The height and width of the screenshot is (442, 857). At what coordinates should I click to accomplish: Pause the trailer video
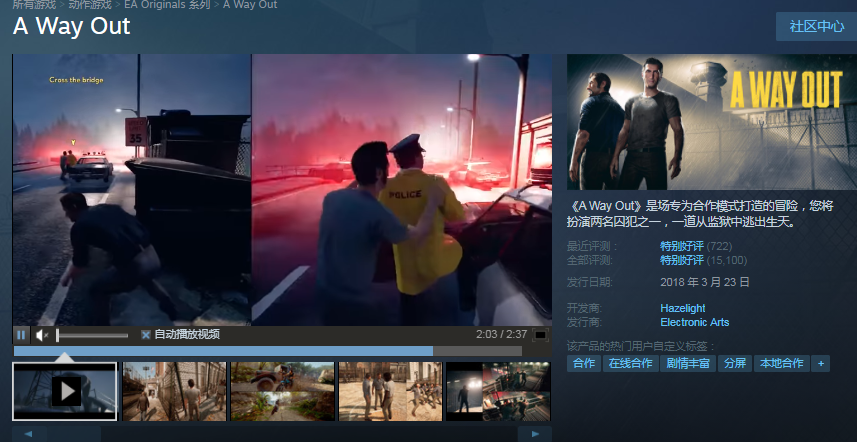[x=21, y=334]
